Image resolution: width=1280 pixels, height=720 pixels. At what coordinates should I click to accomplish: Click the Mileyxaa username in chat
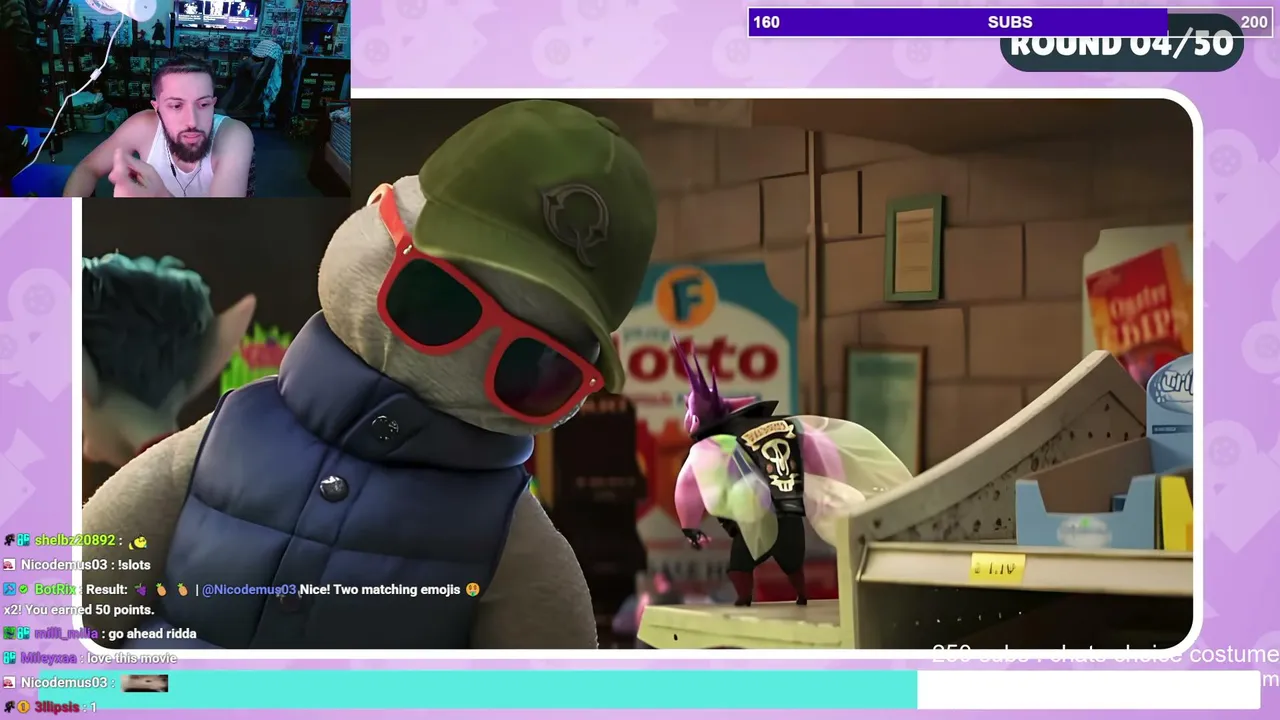coord(49,658)
